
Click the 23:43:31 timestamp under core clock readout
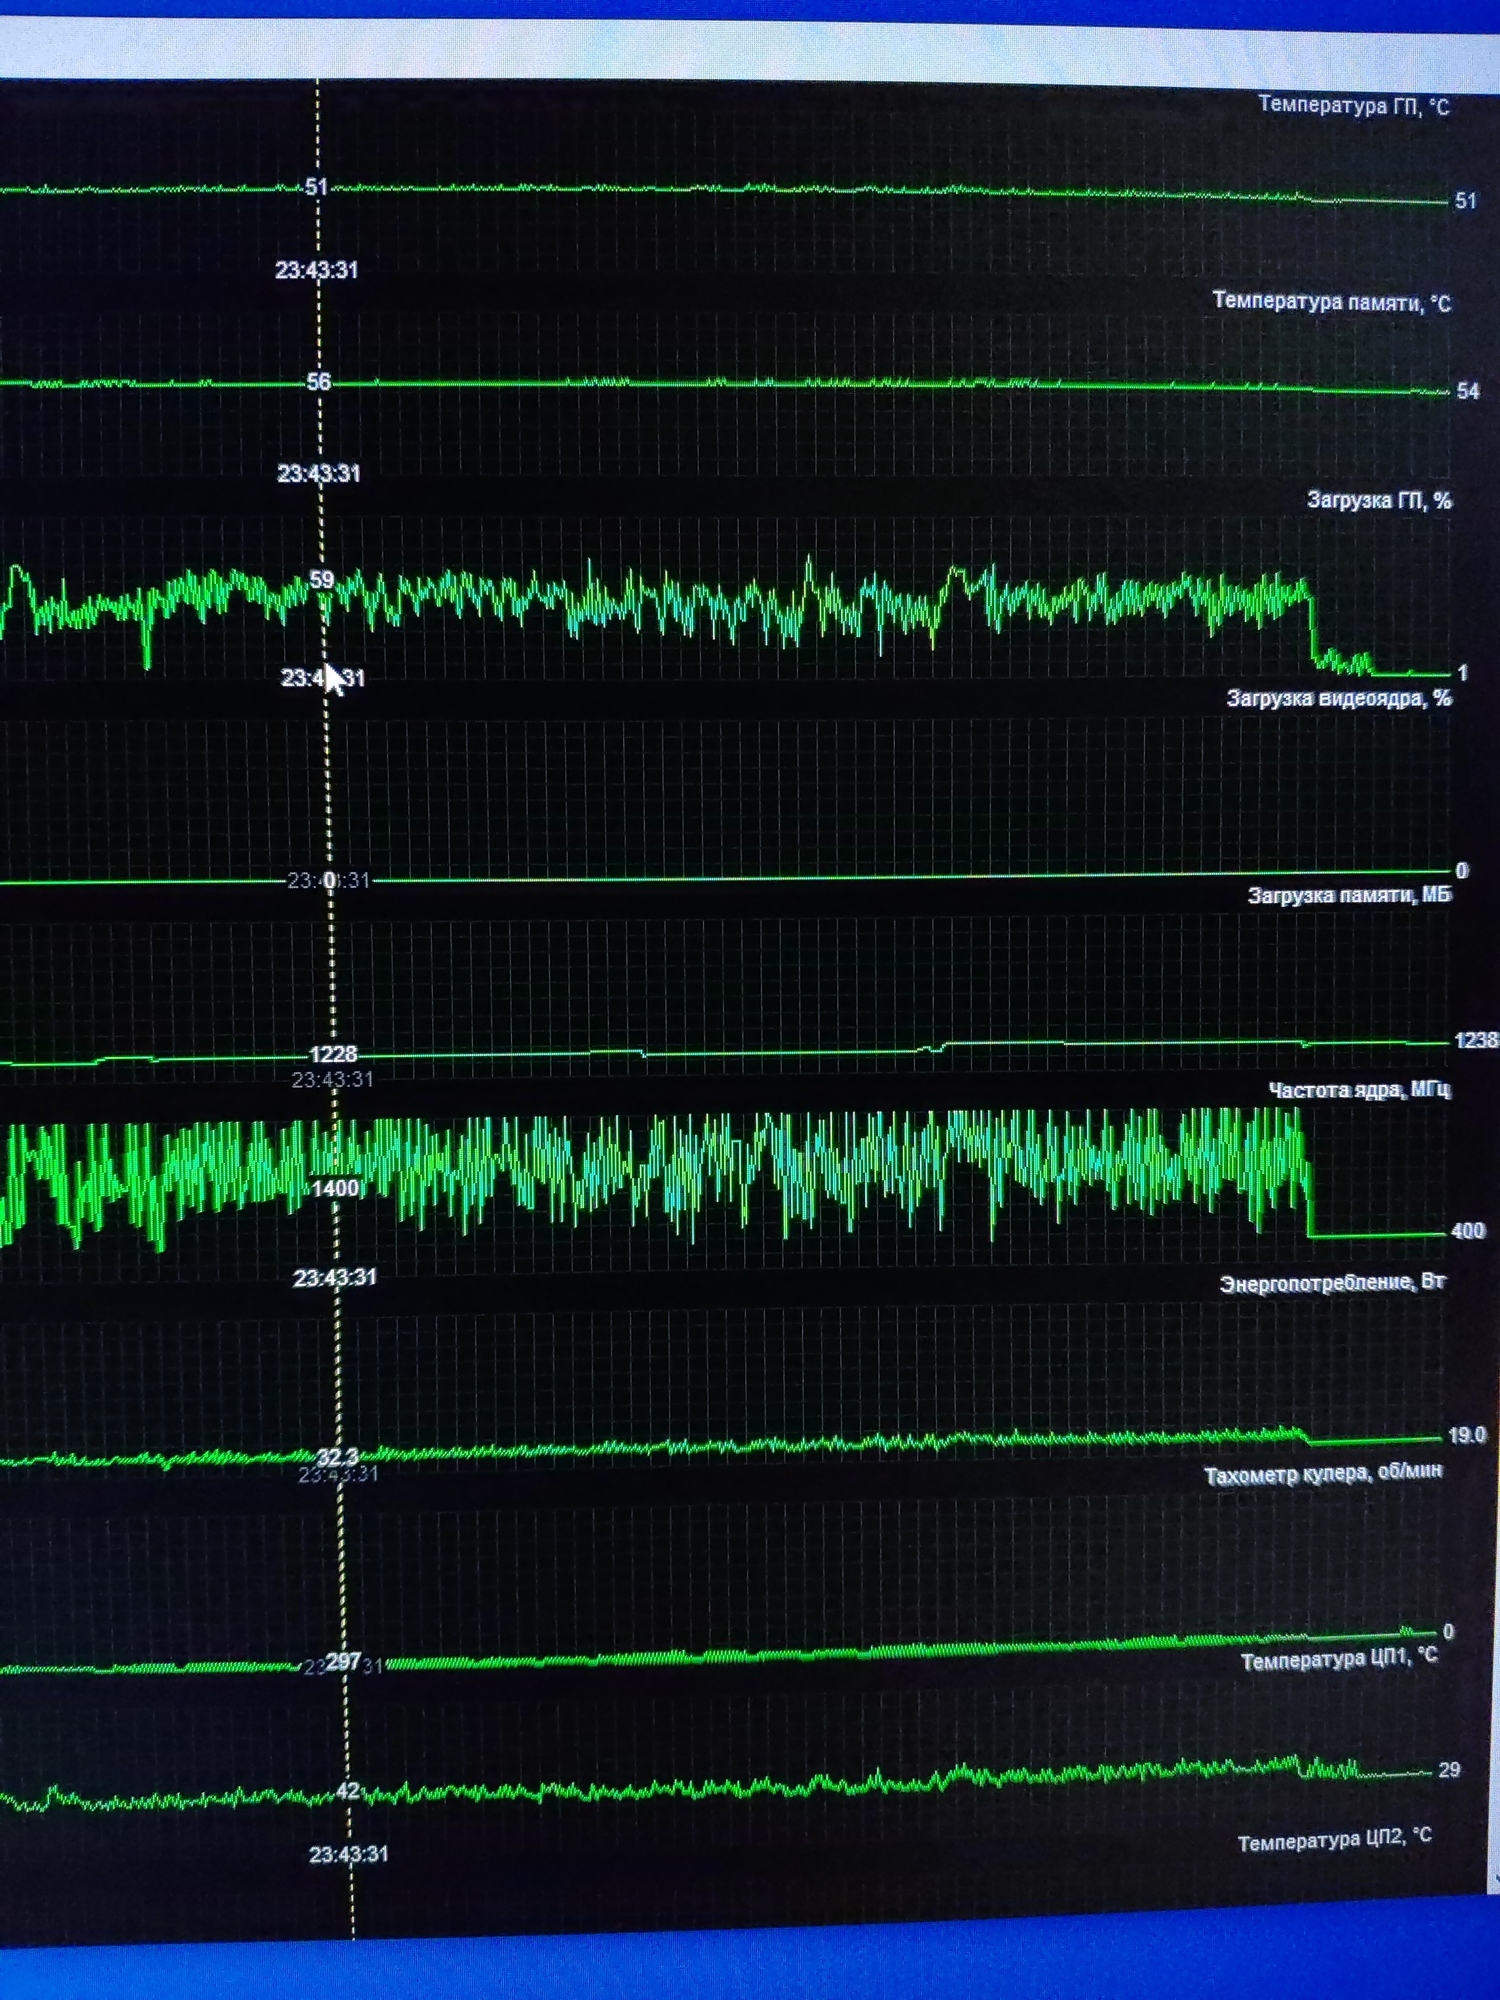tap(335, 1278)
